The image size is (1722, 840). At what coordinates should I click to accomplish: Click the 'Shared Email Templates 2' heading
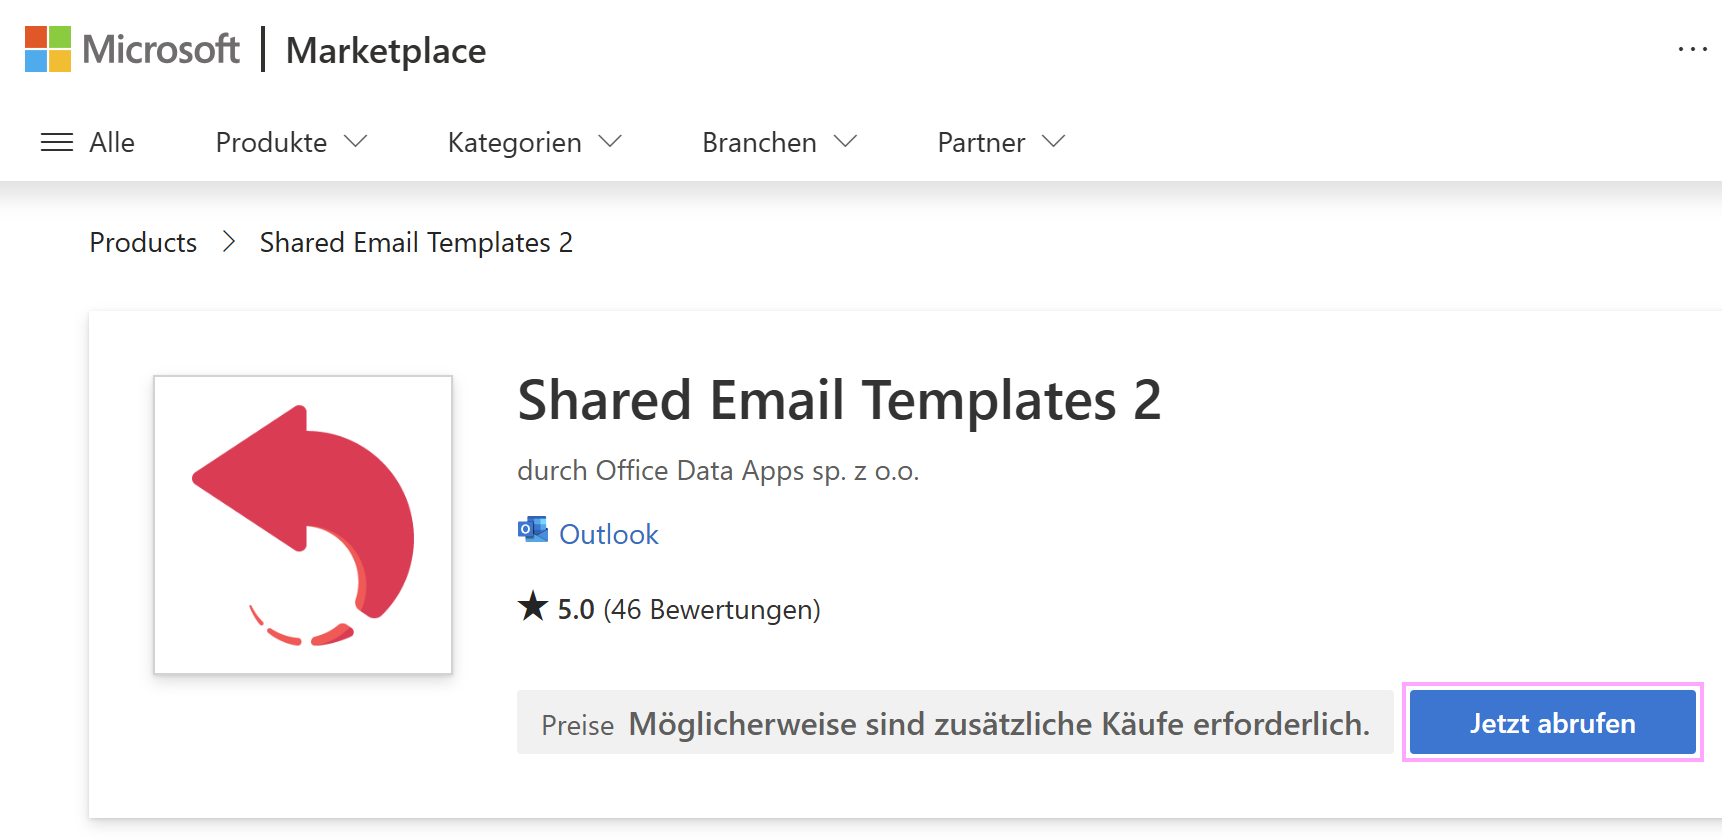click(x=839, y=400)
